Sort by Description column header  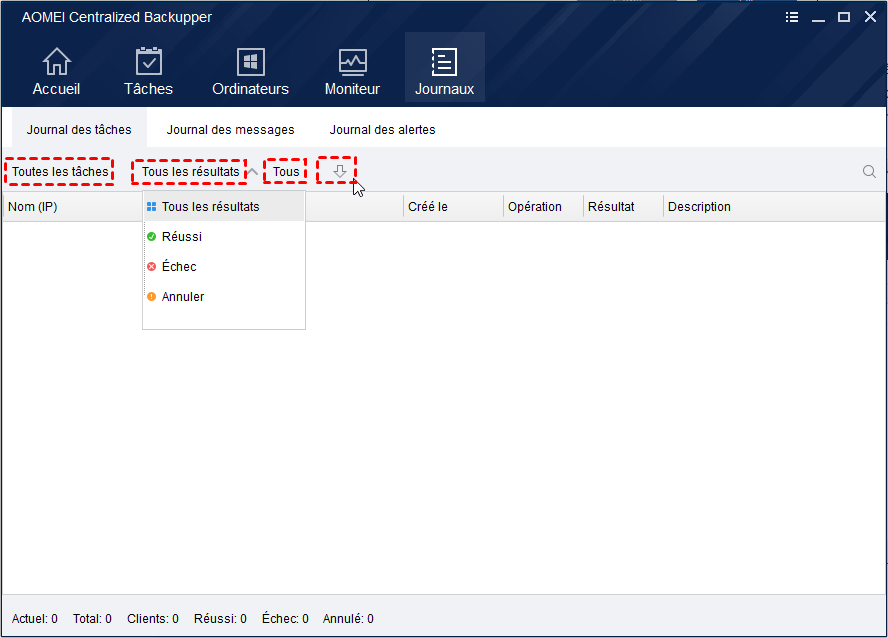(699, 207)
